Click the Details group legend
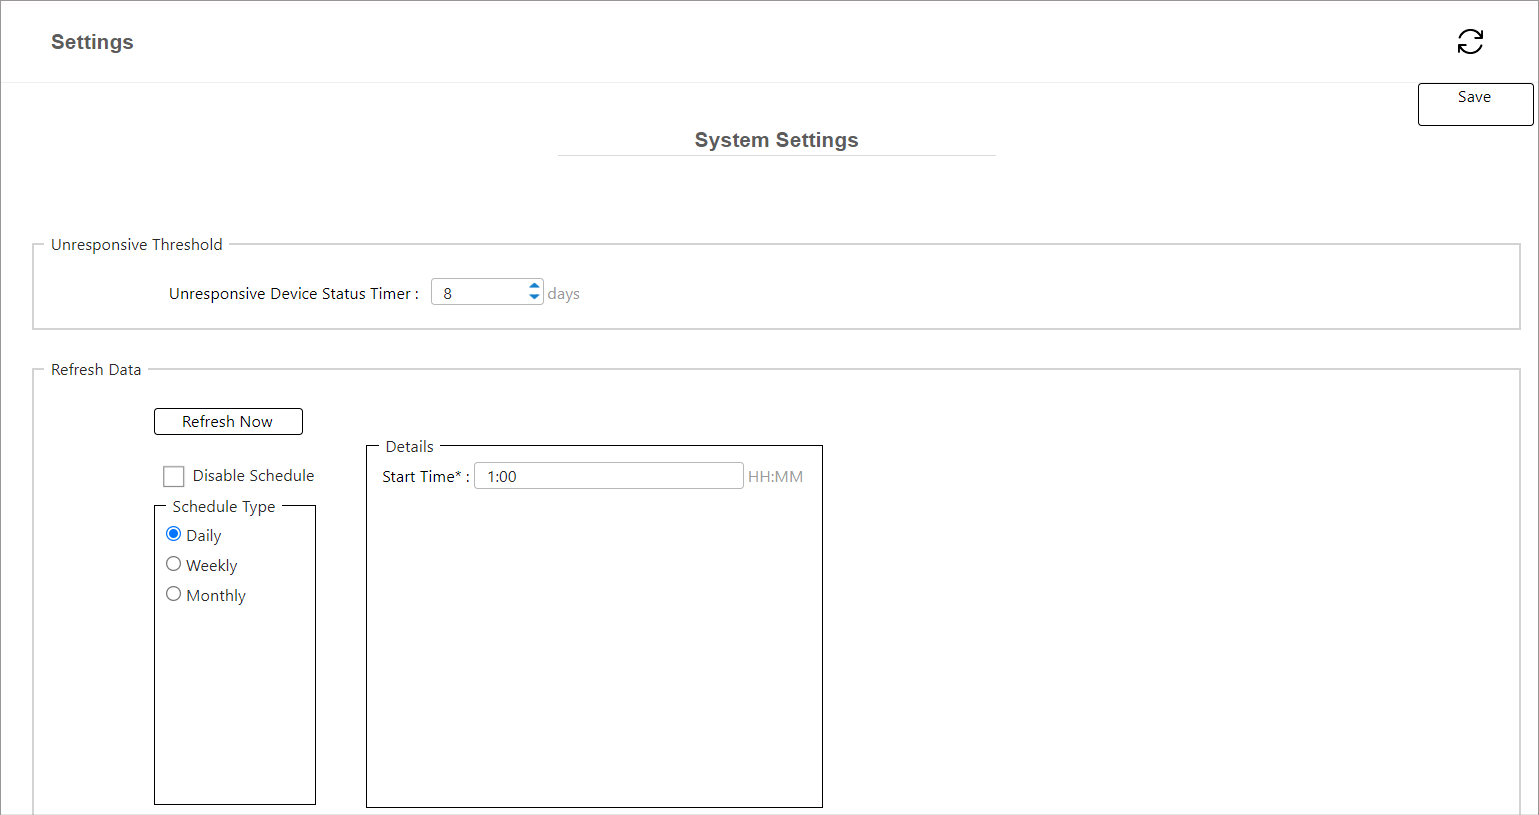 click(409, 447)
